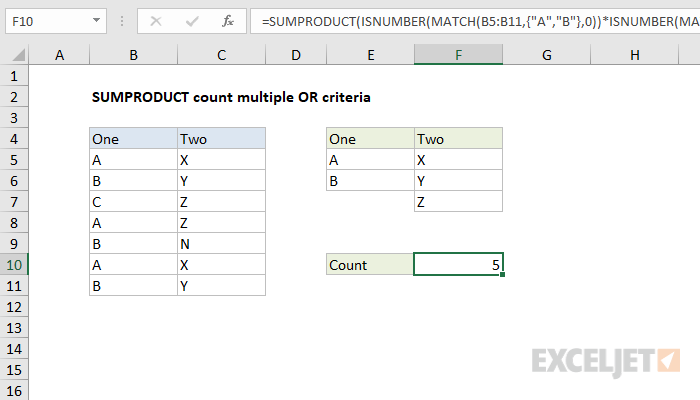This screenshot has height=400, width=700.
Task: Select criteria cell F6 containing 'Y'
Action: (x=458, y=181)
